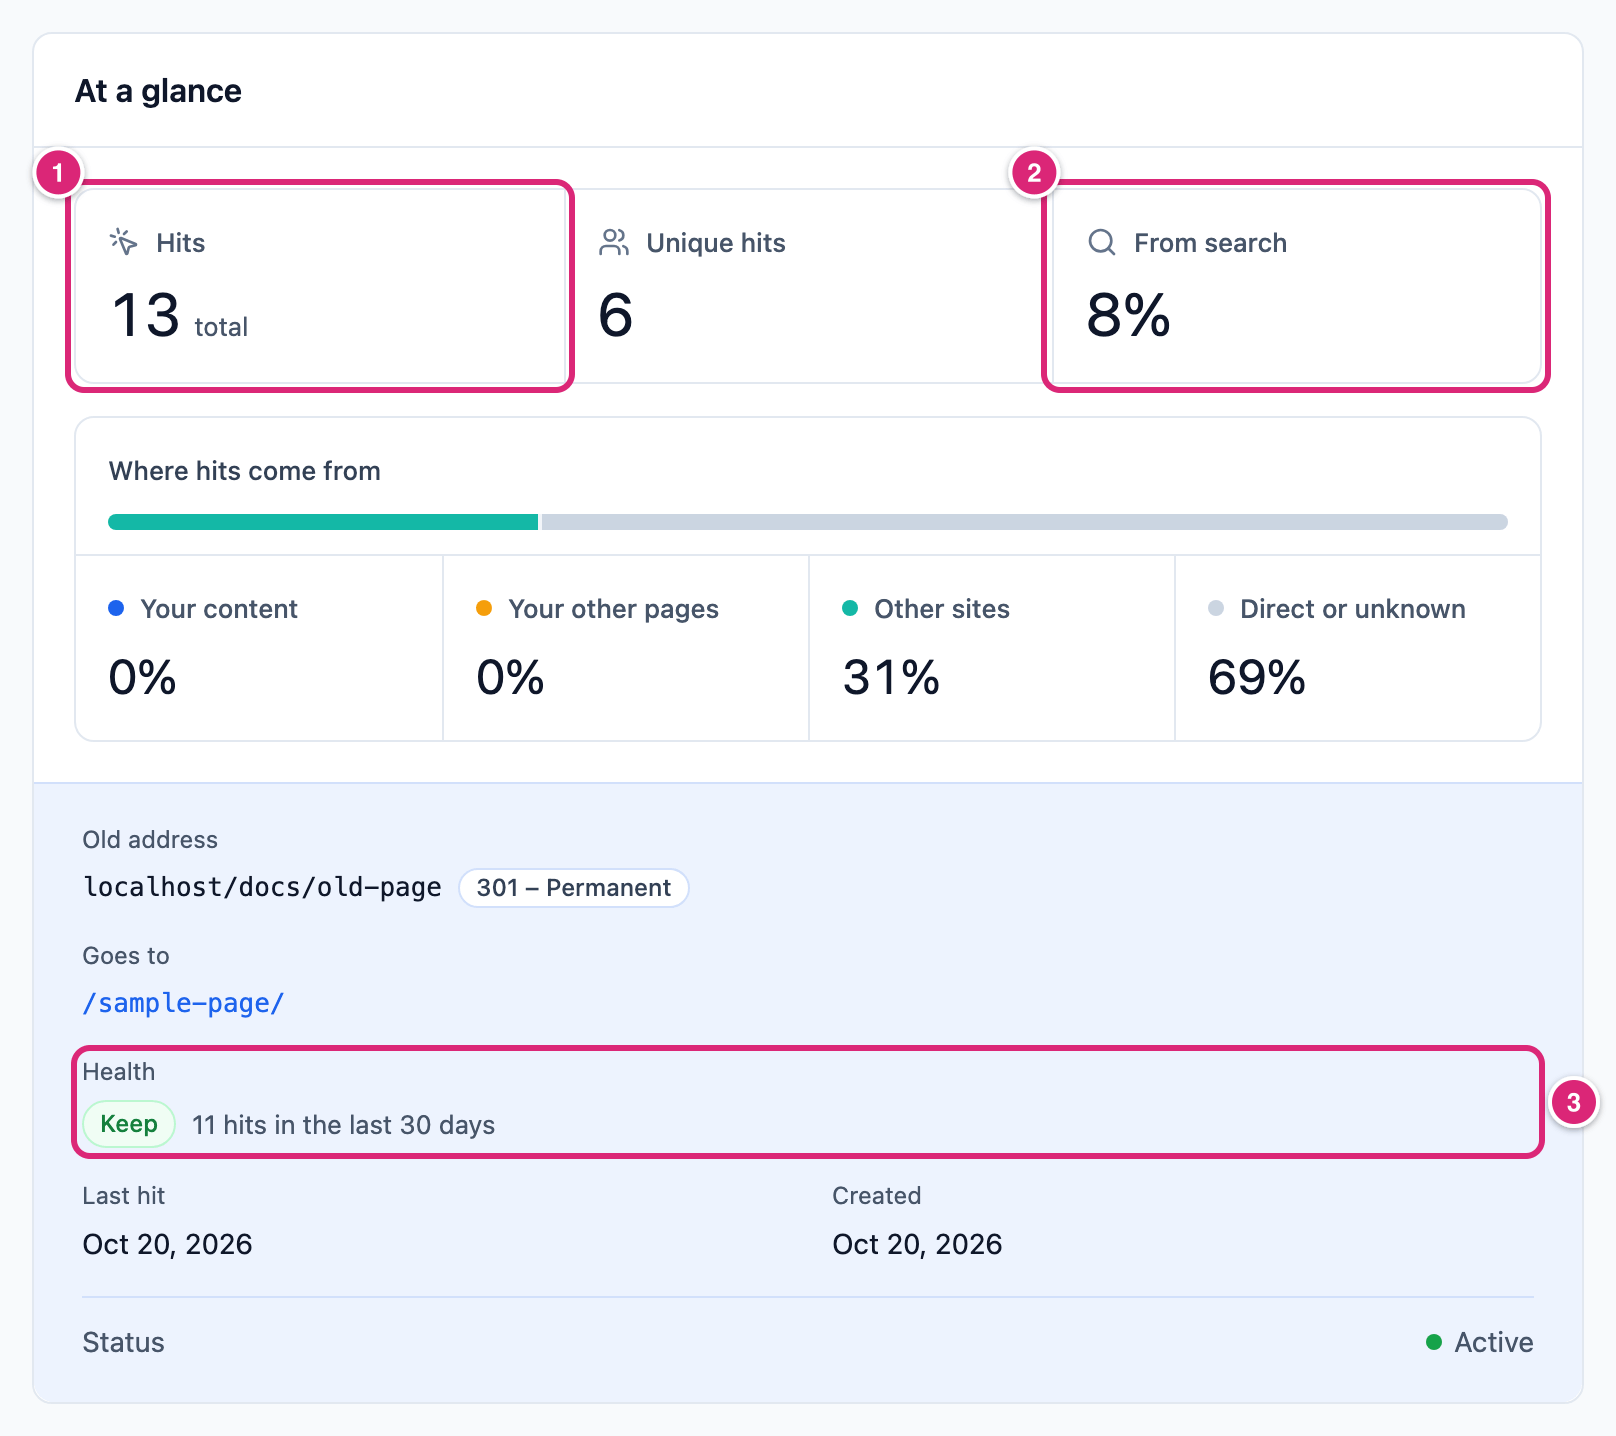This screenshot has width=1616, height=1436.
Task: Click the 'At a glance' heading
Action: tap(158, 91)
